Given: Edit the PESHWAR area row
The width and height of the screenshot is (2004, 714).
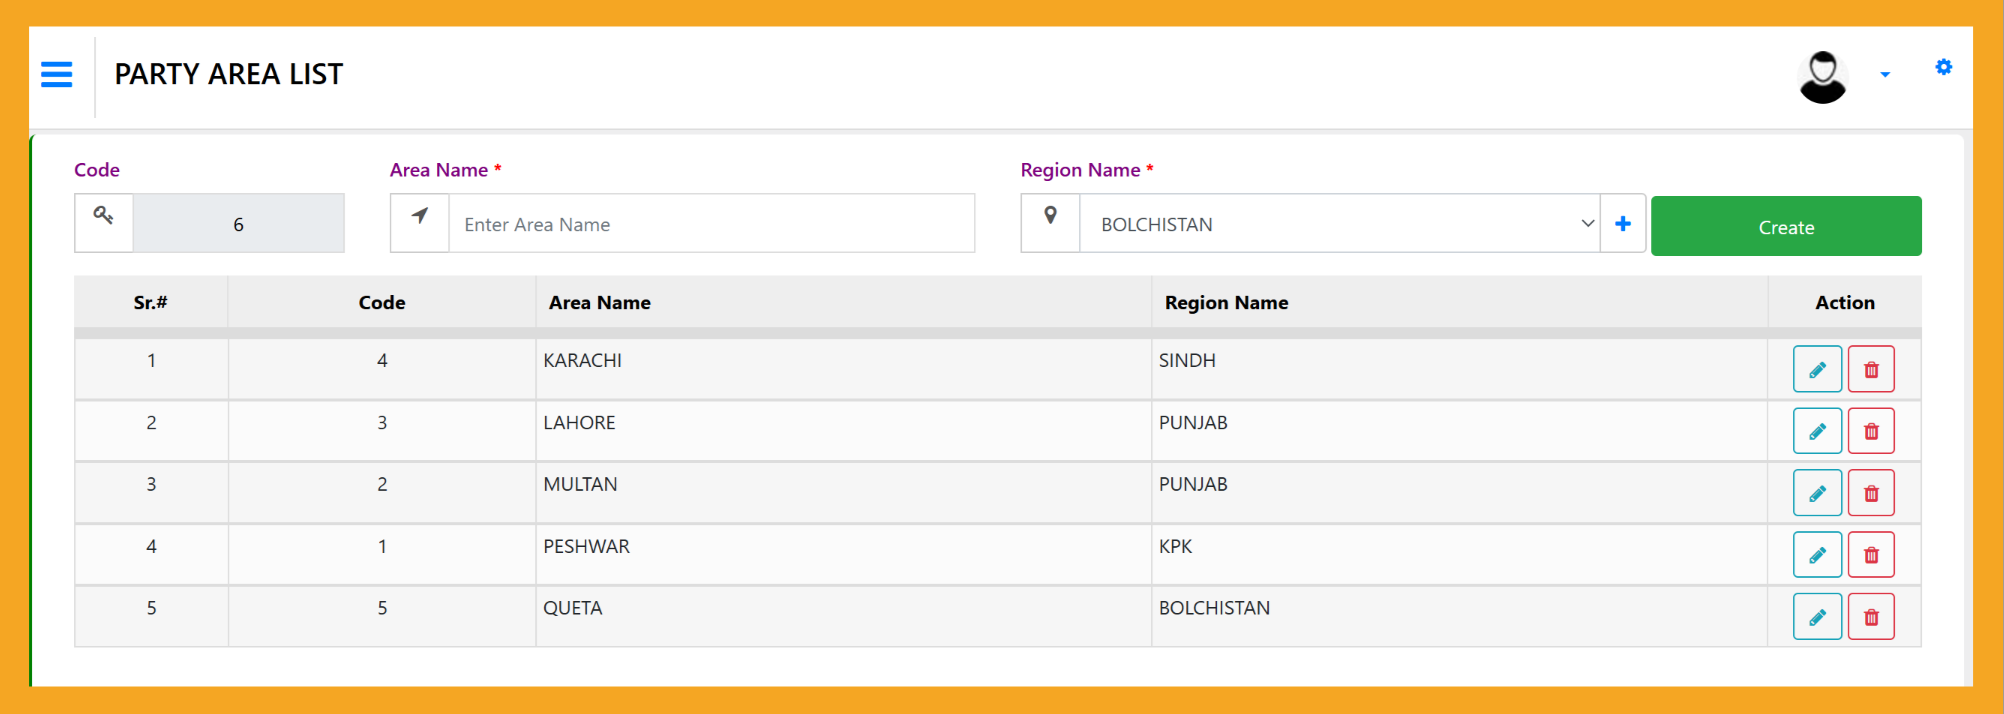Looking at the screenshot, I should click(1817, 555).
